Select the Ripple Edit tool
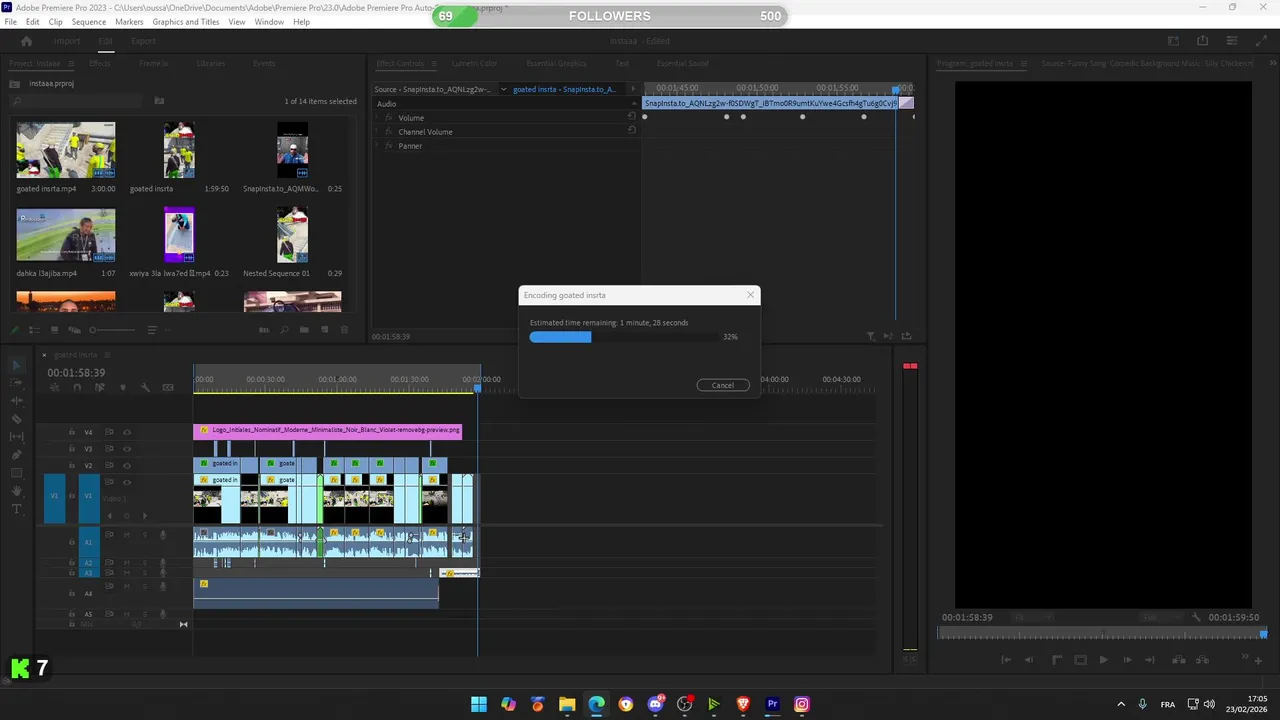Image resolution: width=1280 pixels, height=720 pixels. (16, 401)
